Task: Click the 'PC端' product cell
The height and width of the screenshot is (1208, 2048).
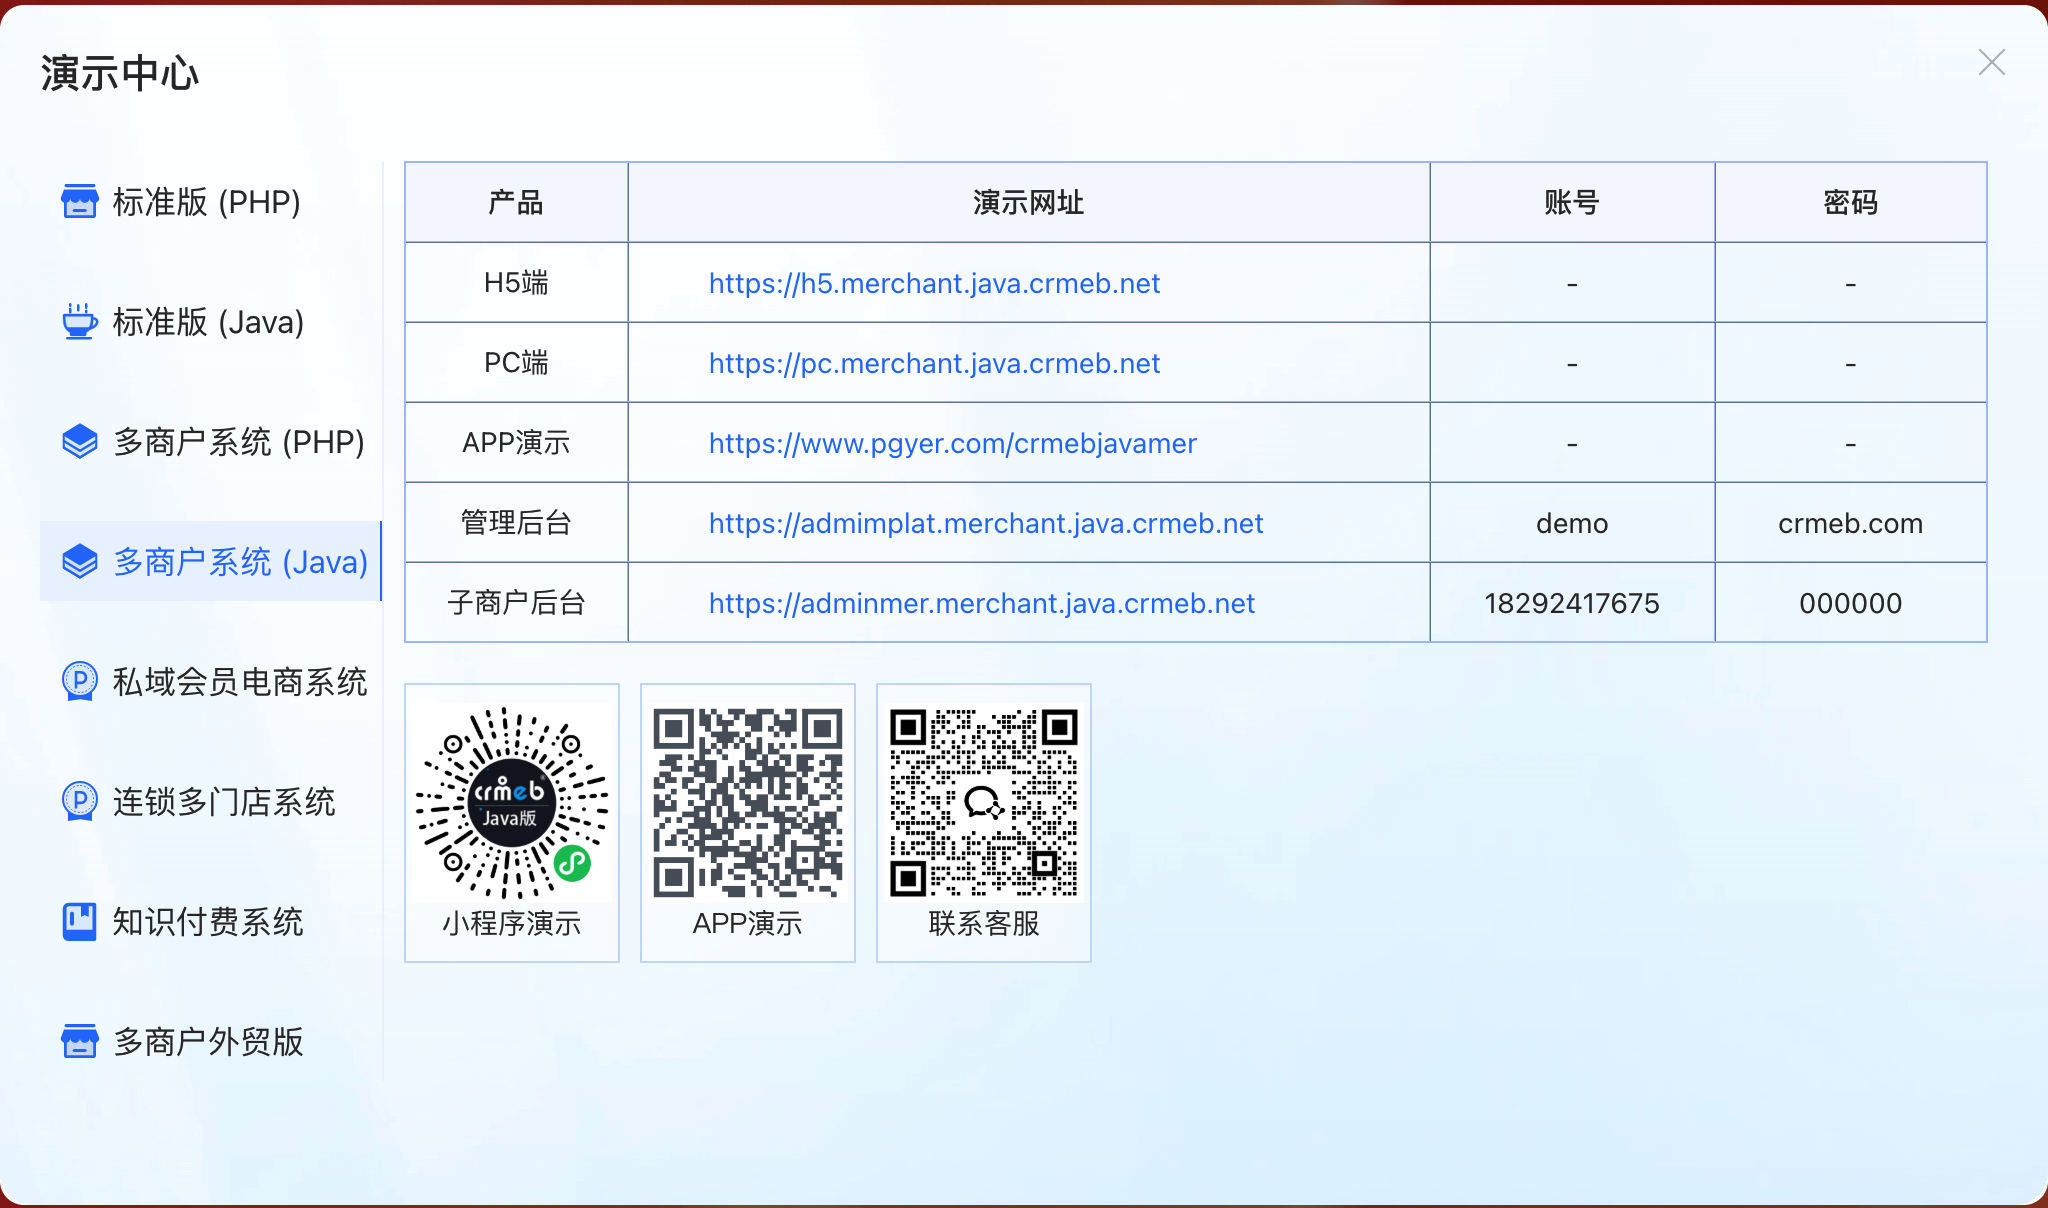Action: pyautogui.click(x=516, y=362)
